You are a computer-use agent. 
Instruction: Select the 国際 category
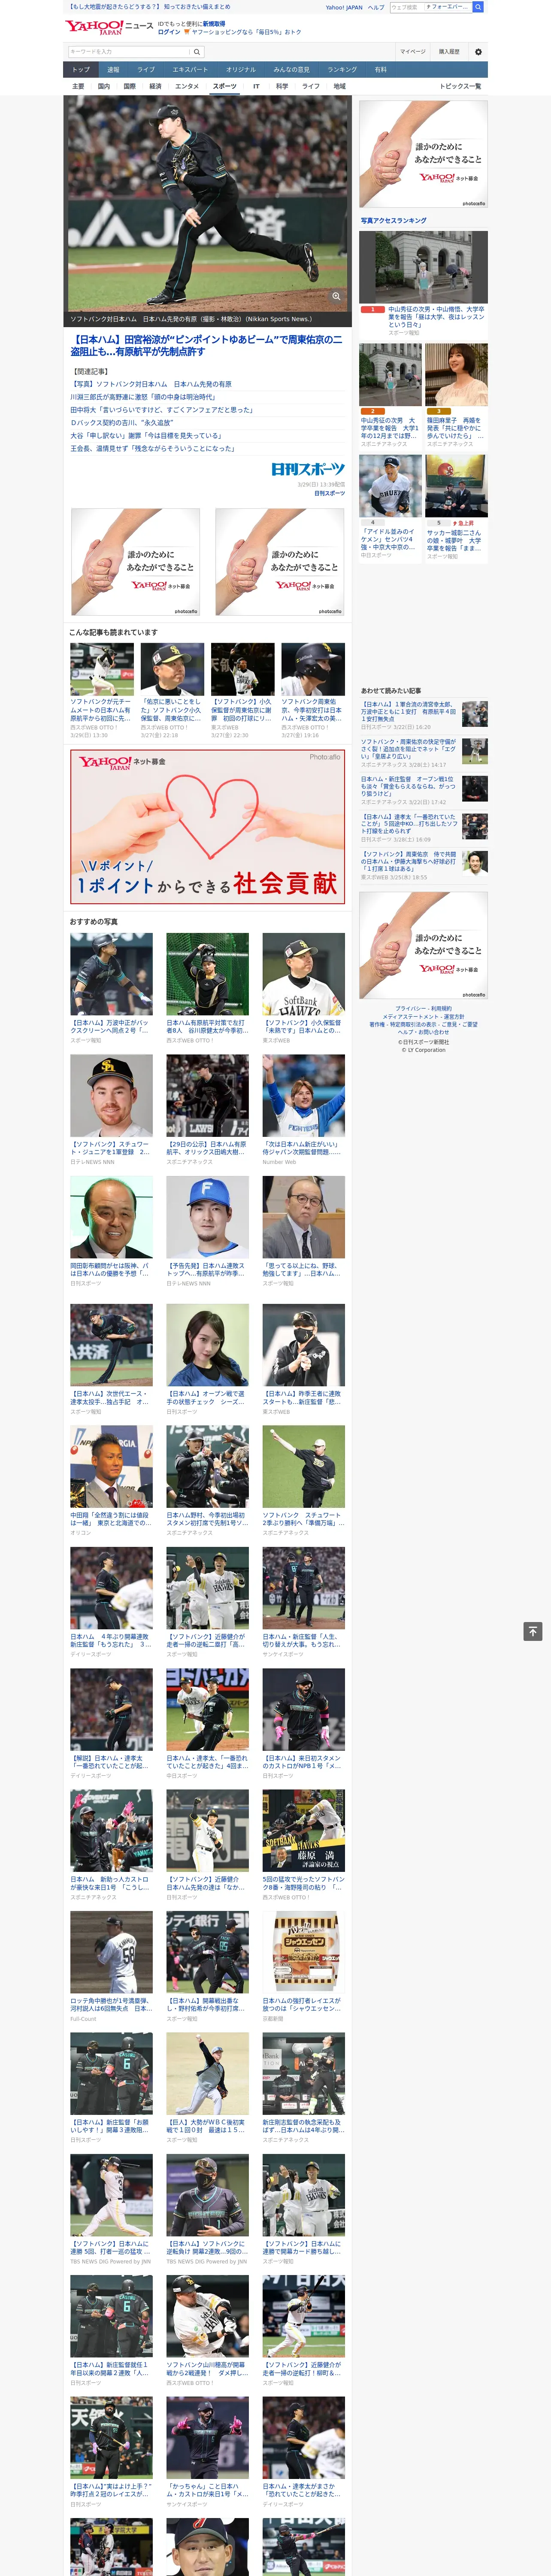pos(129,86)
